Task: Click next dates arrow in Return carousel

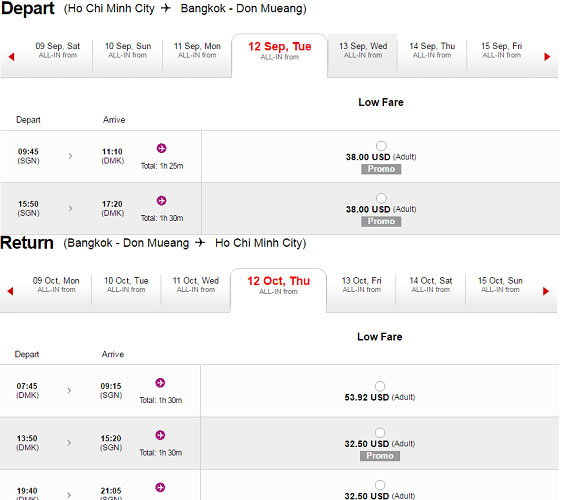Action: 546,291
